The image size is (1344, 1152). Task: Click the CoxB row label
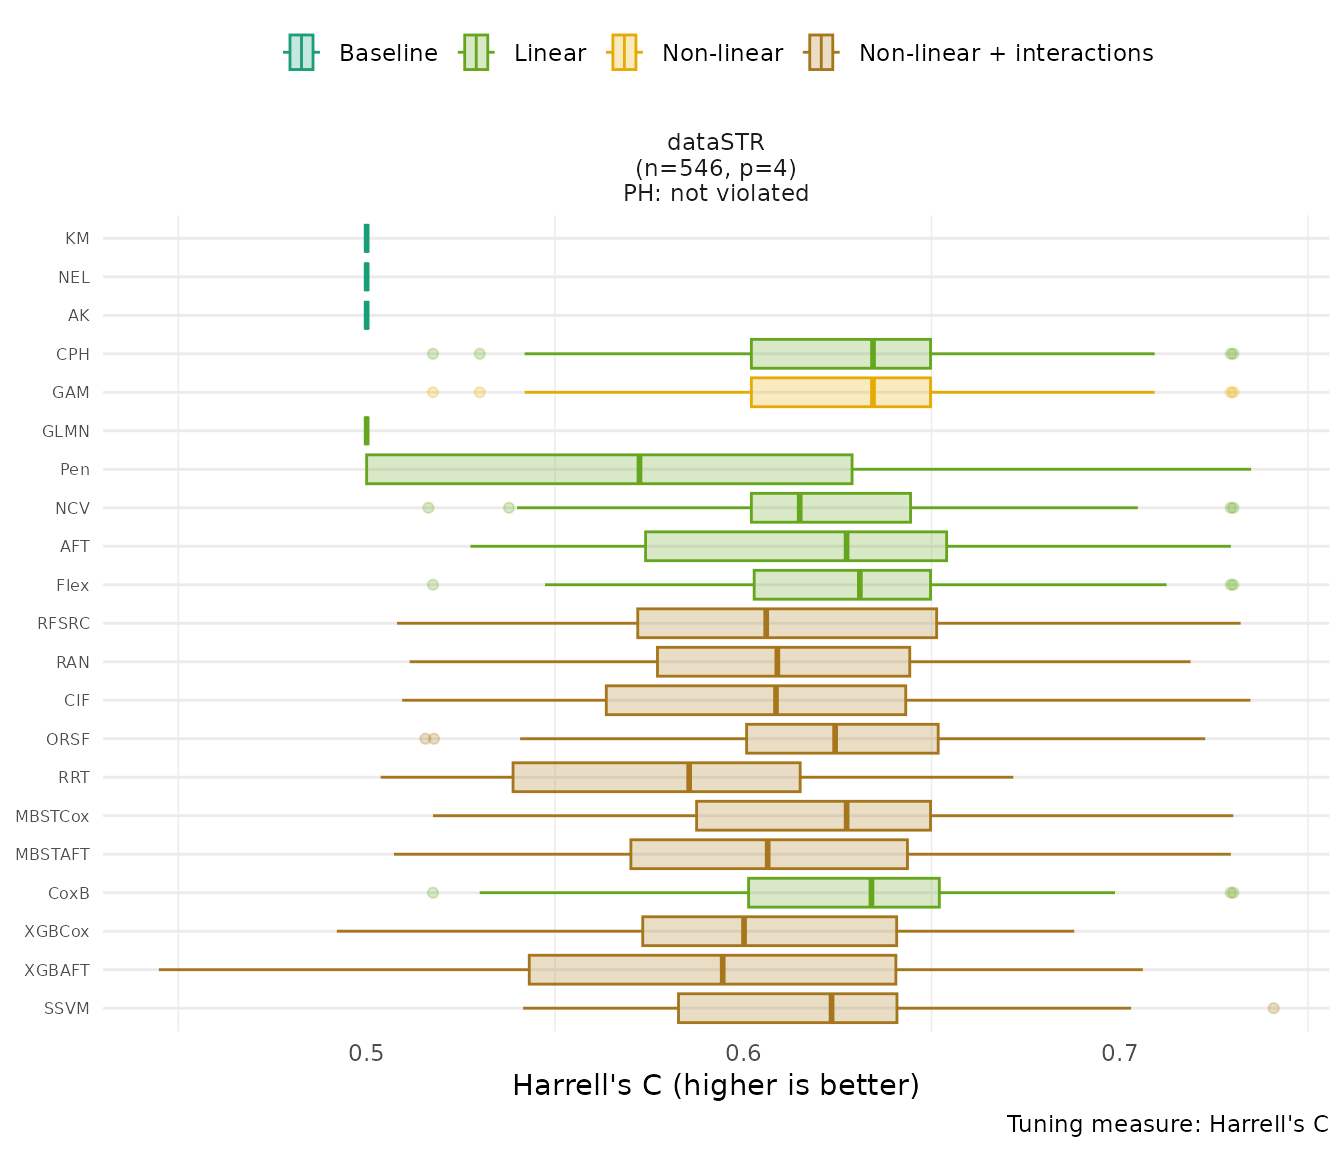pos(69,893)
